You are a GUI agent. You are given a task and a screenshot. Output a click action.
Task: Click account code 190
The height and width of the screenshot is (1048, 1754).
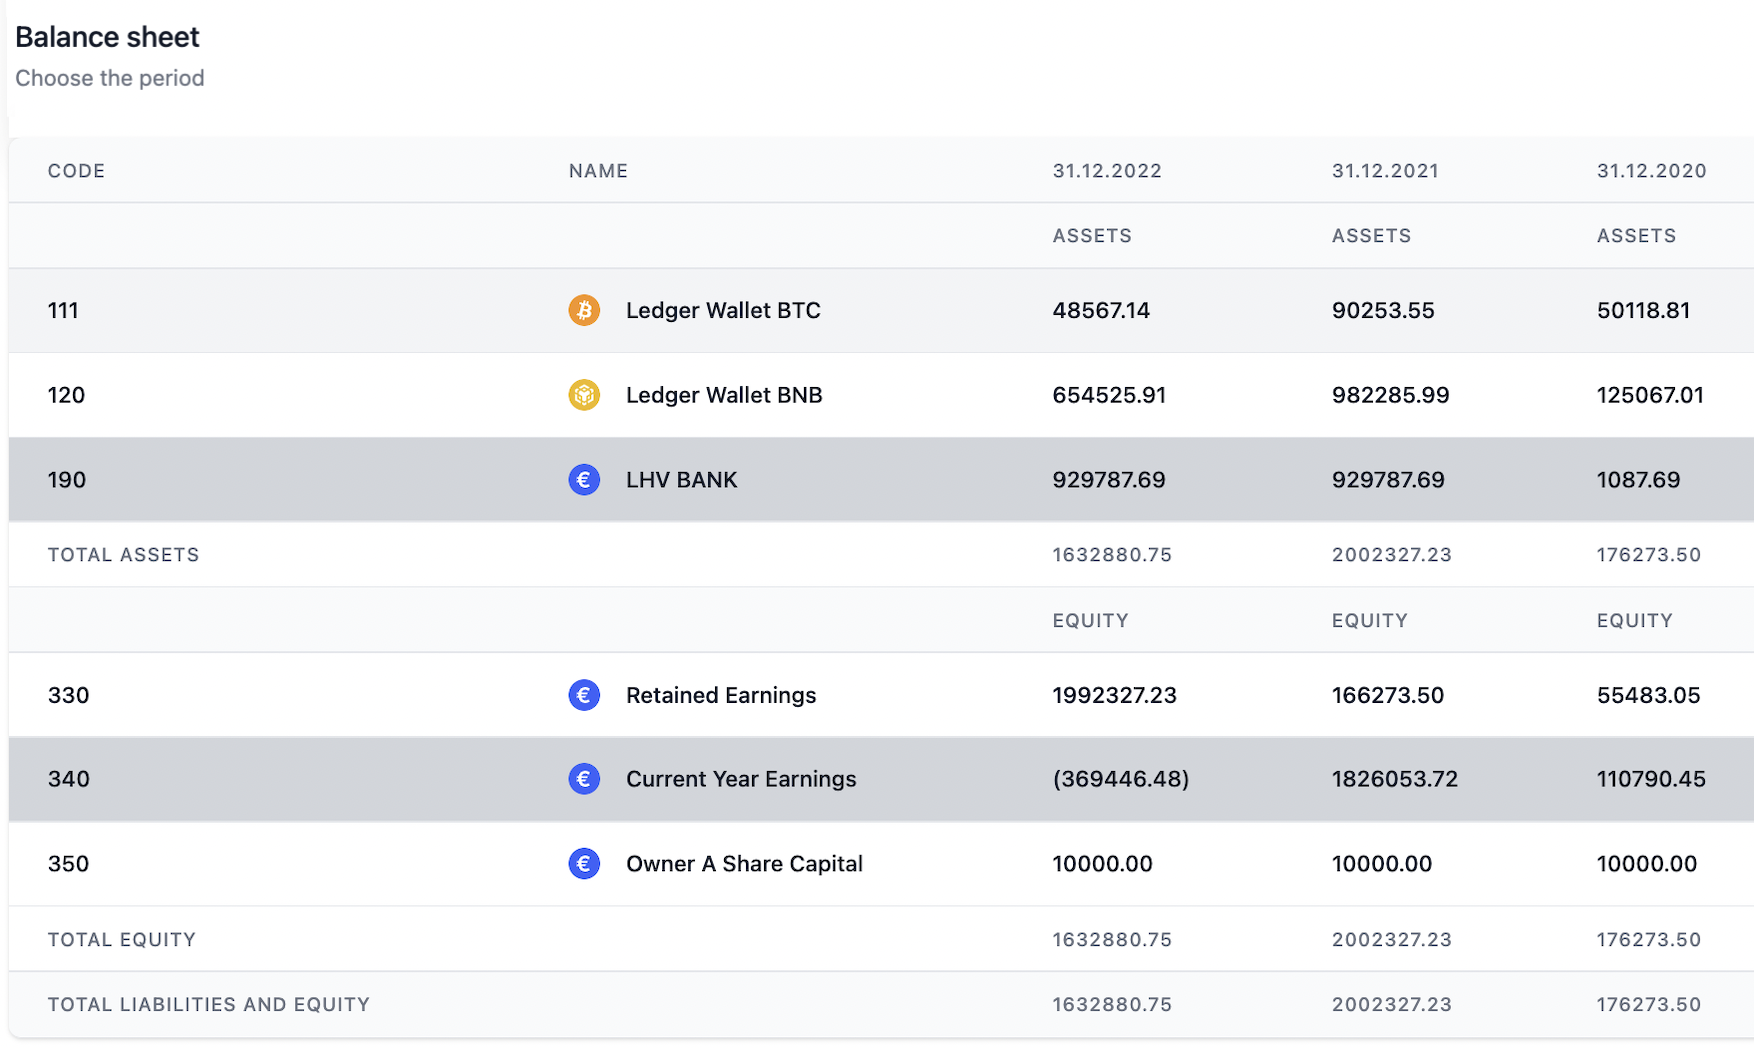(x=67, y=480)
